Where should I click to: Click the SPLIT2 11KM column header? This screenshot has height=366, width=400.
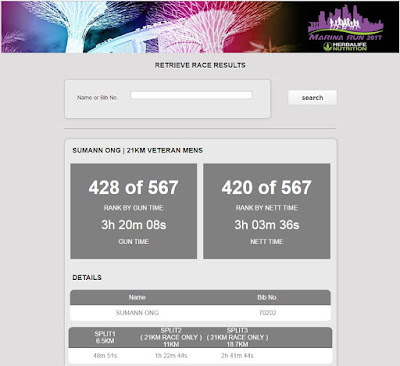(x=171, y=337)
